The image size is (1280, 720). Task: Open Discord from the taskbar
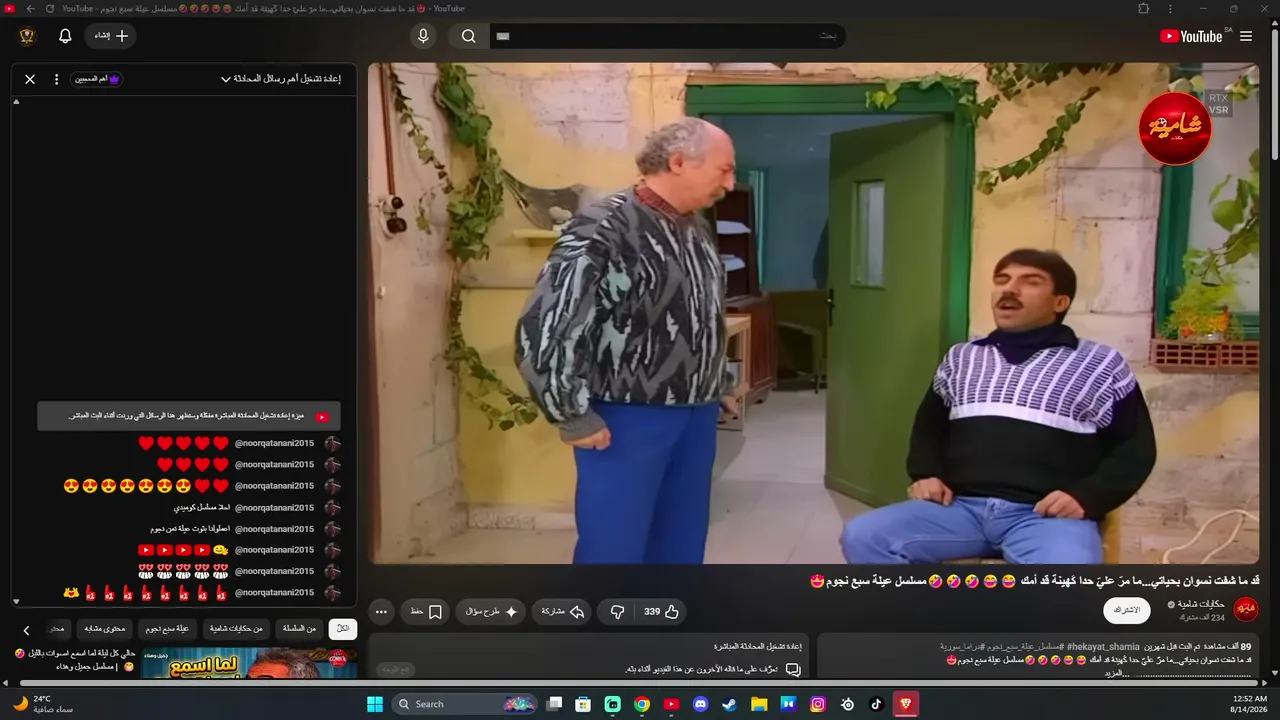click(x=700, y=704)
